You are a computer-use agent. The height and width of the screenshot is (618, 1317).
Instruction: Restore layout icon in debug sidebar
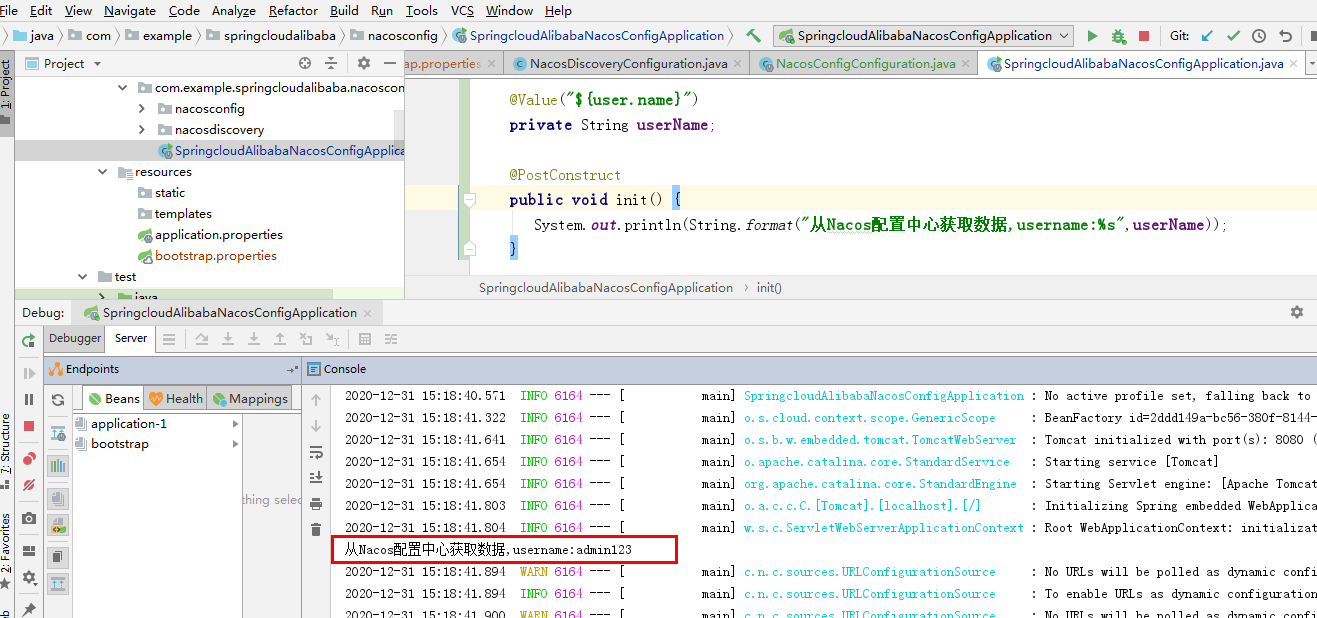click(x=29, y=550)
